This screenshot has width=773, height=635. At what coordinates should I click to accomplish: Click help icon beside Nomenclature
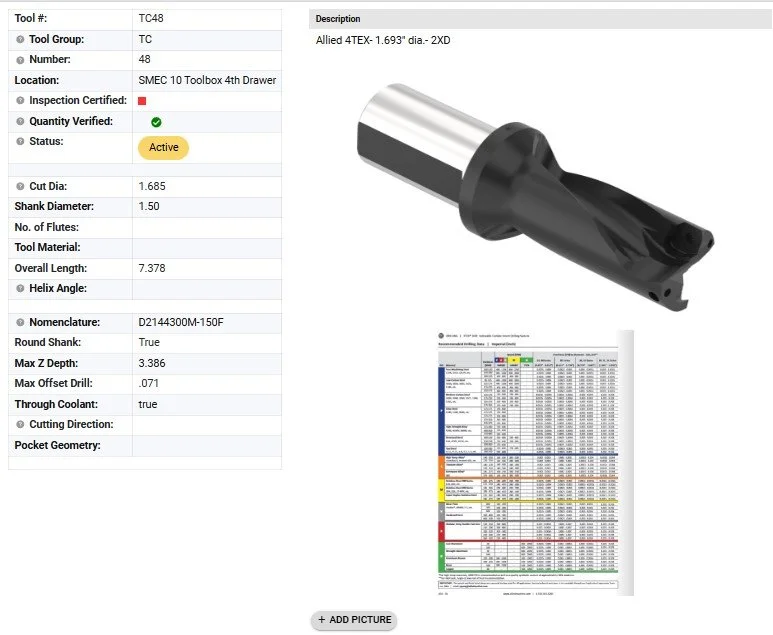point(20,322)
